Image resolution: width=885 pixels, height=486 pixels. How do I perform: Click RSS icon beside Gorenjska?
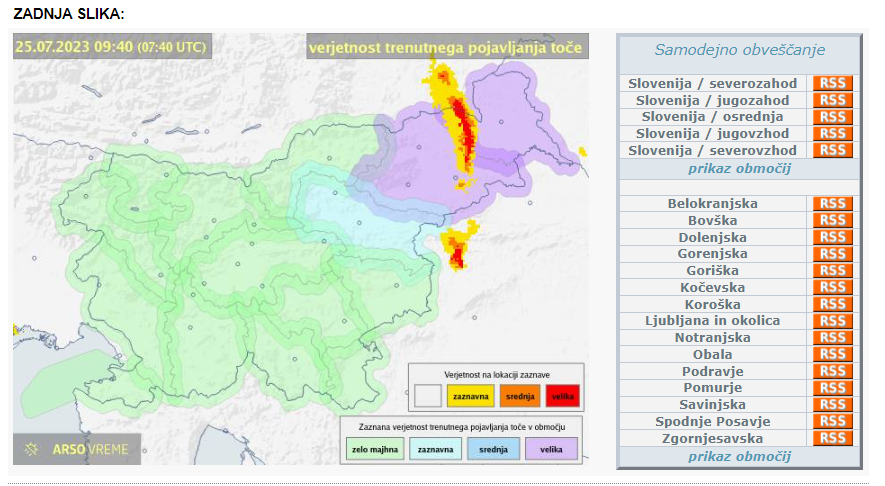click(832, 254)
